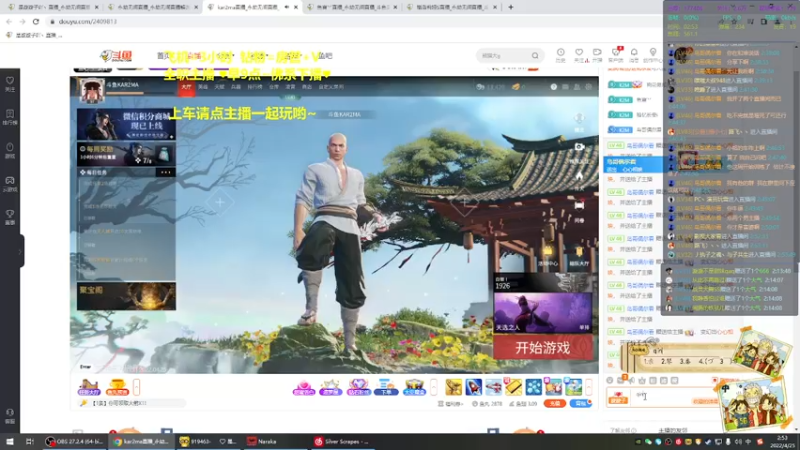
Task: Click the camera icon on the game's right side
Action: pyautogui.click(x=579, y=147)
